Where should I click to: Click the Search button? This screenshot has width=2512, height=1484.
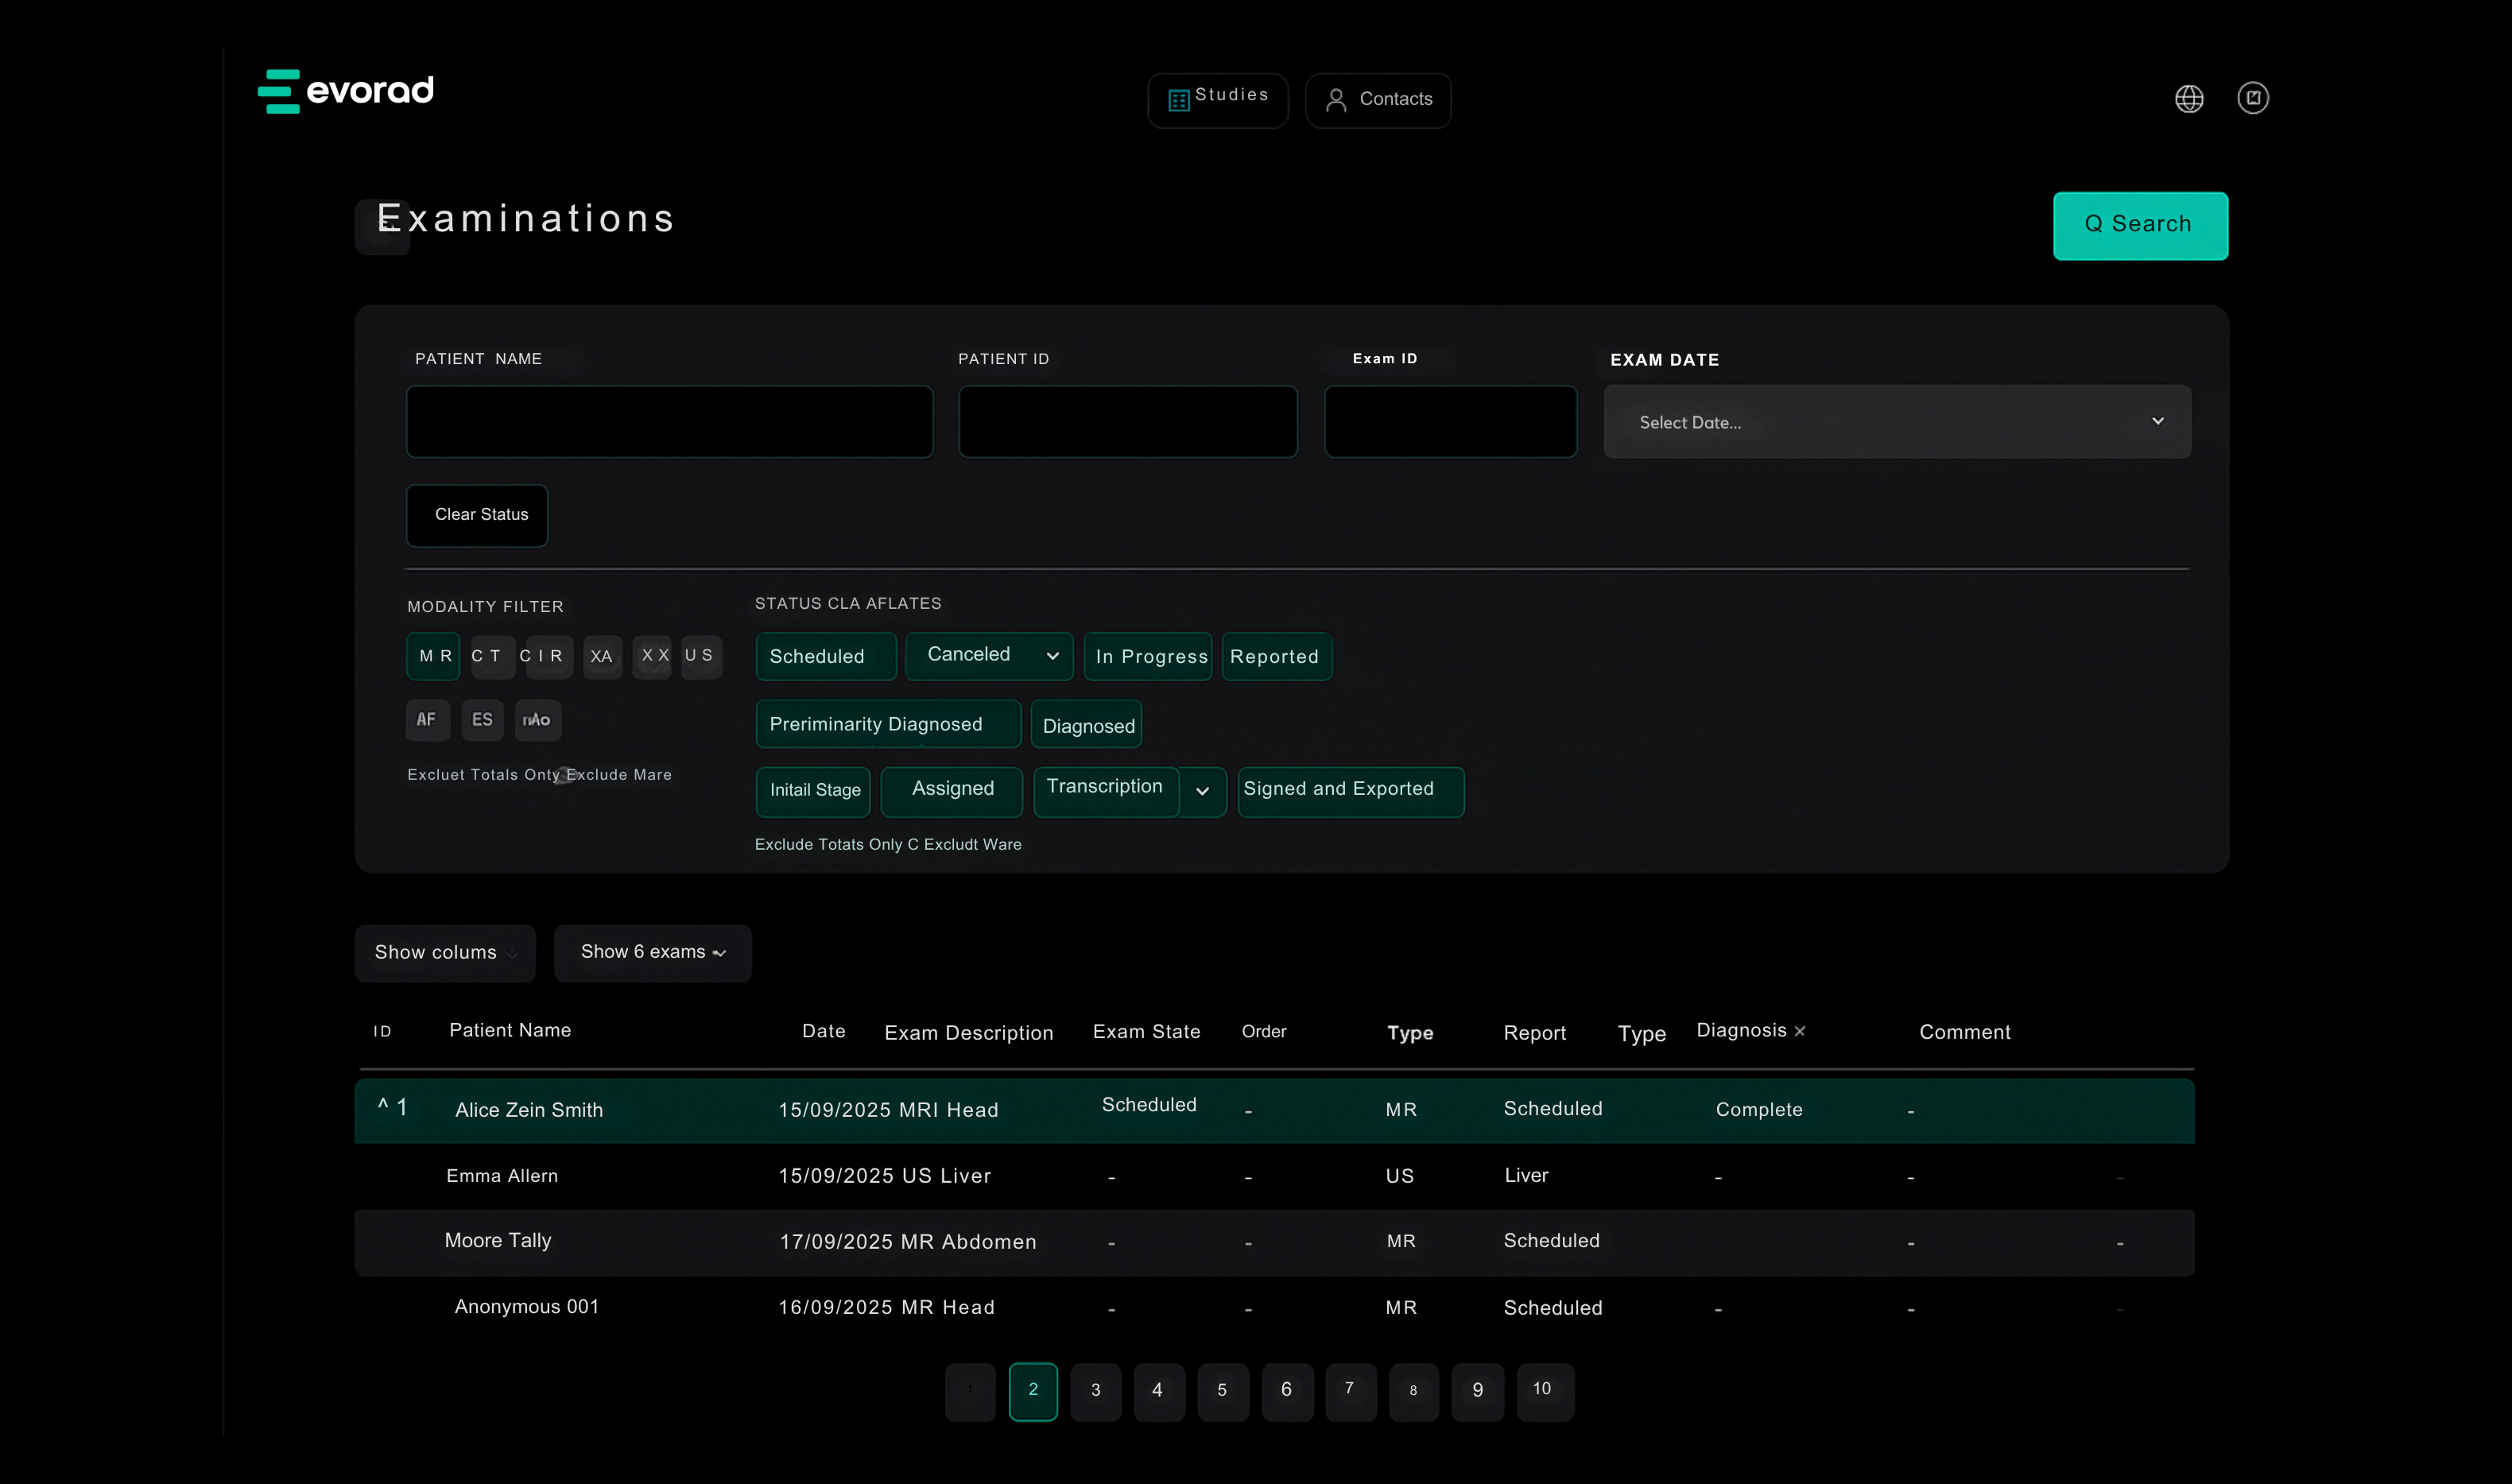click(2140, 225)
